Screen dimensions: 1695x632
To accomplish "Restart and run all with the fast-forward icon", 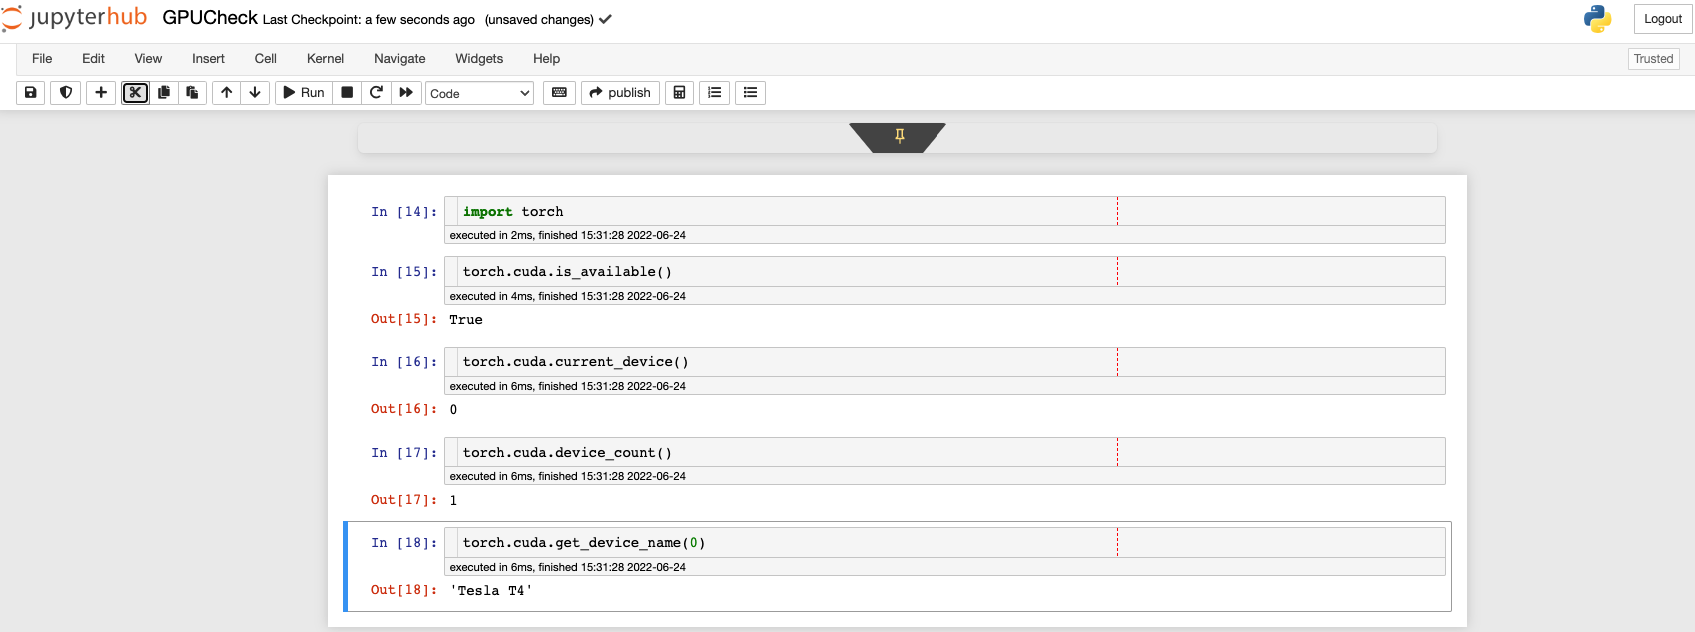I will coord(406,93).
